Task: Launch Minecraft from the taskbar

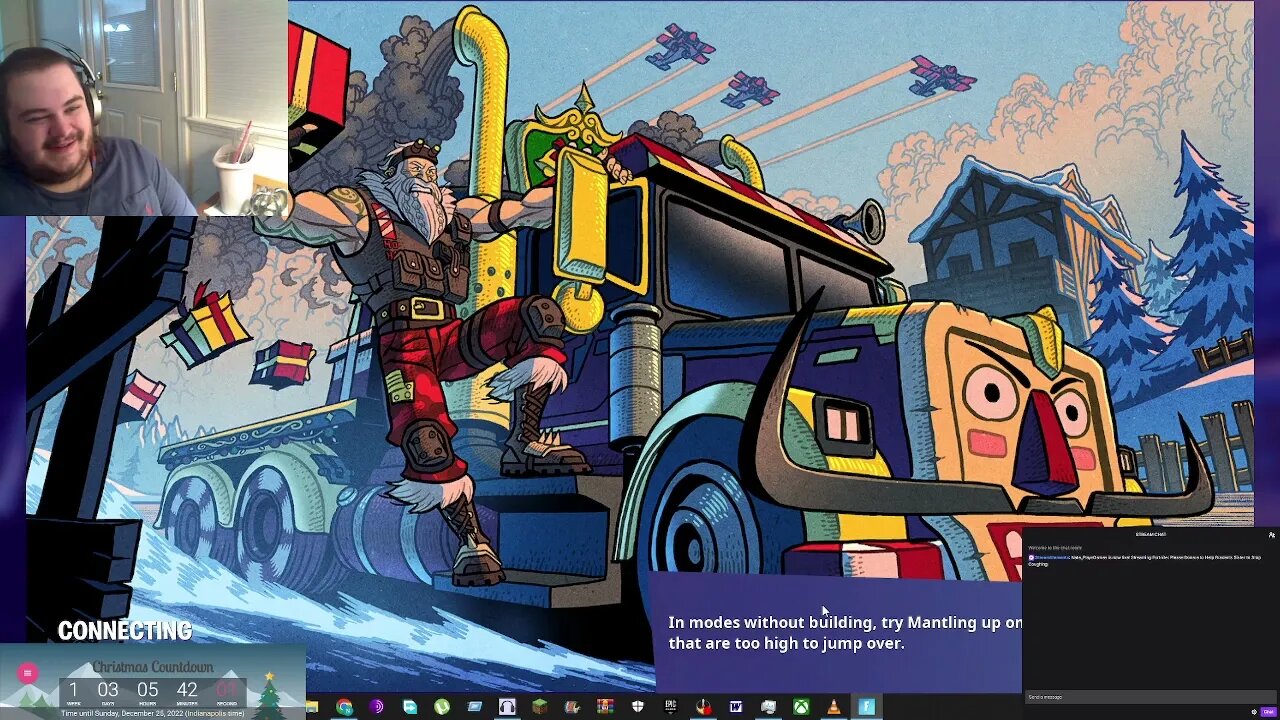Action: pyautogui.click(x=540, y=707)
